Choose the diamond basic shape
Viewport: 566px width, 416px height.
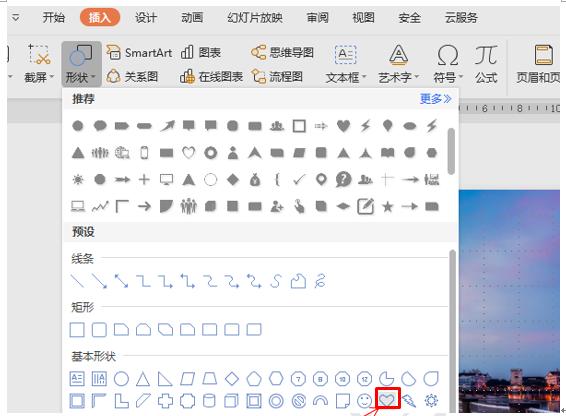pos(232,379)
